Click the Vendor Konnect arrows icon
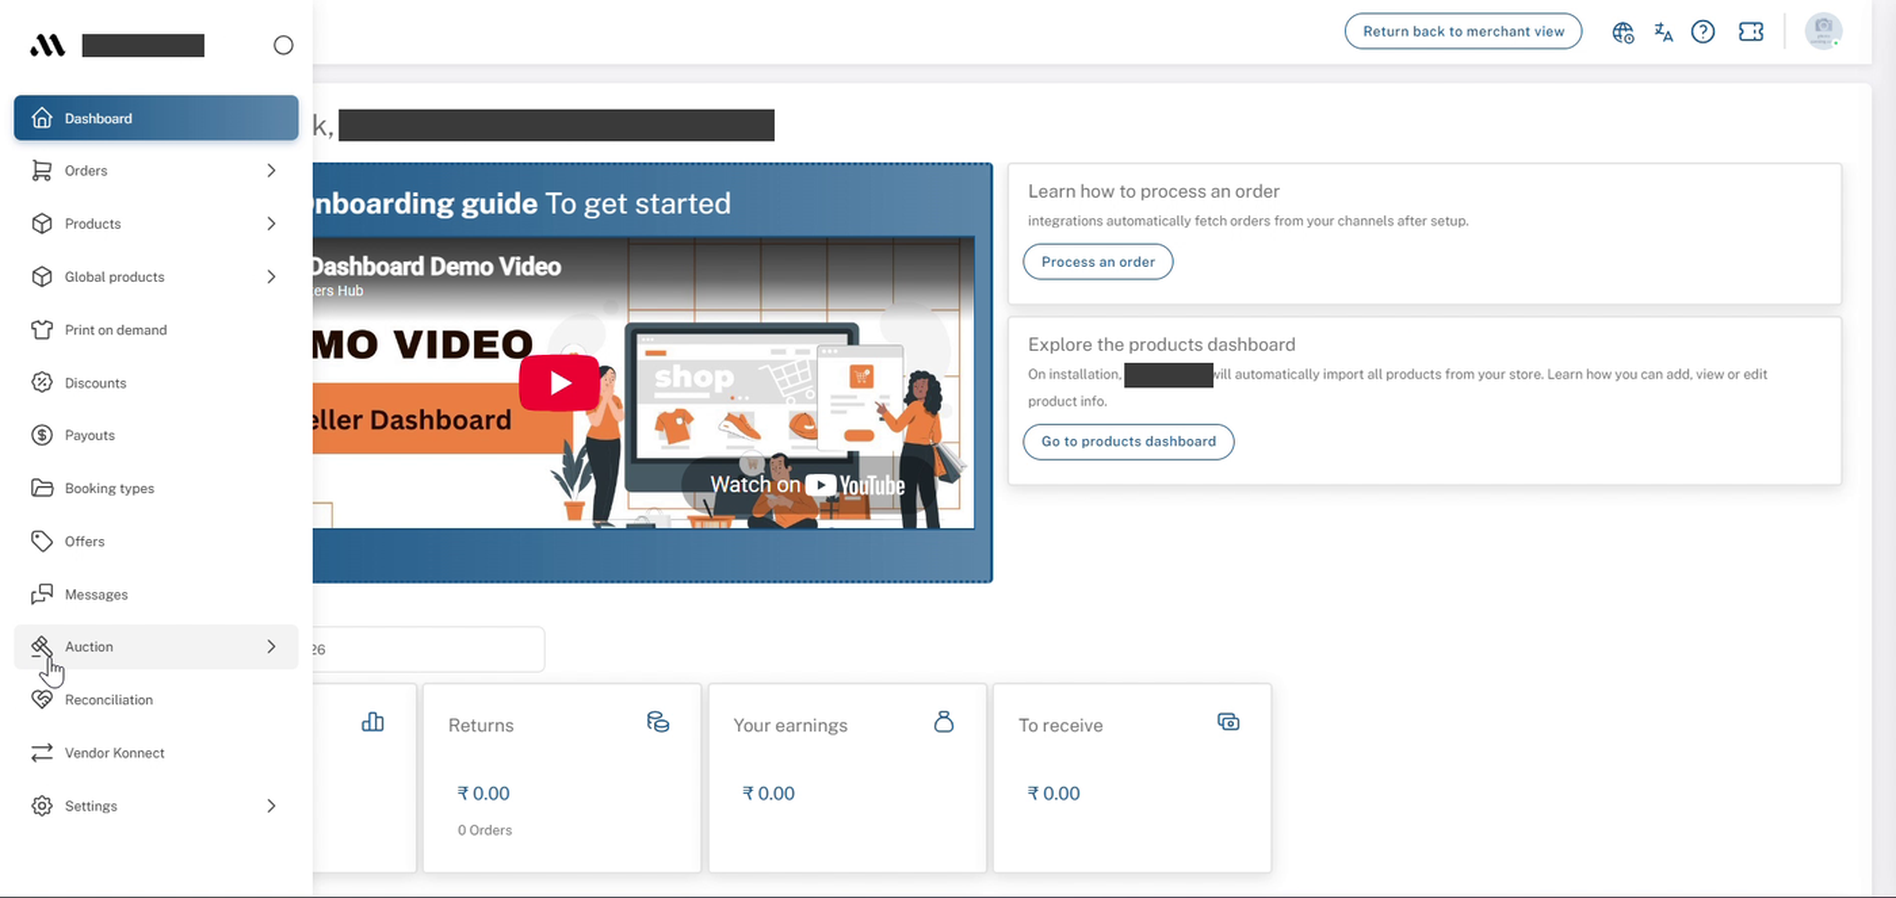 [42, 753]
